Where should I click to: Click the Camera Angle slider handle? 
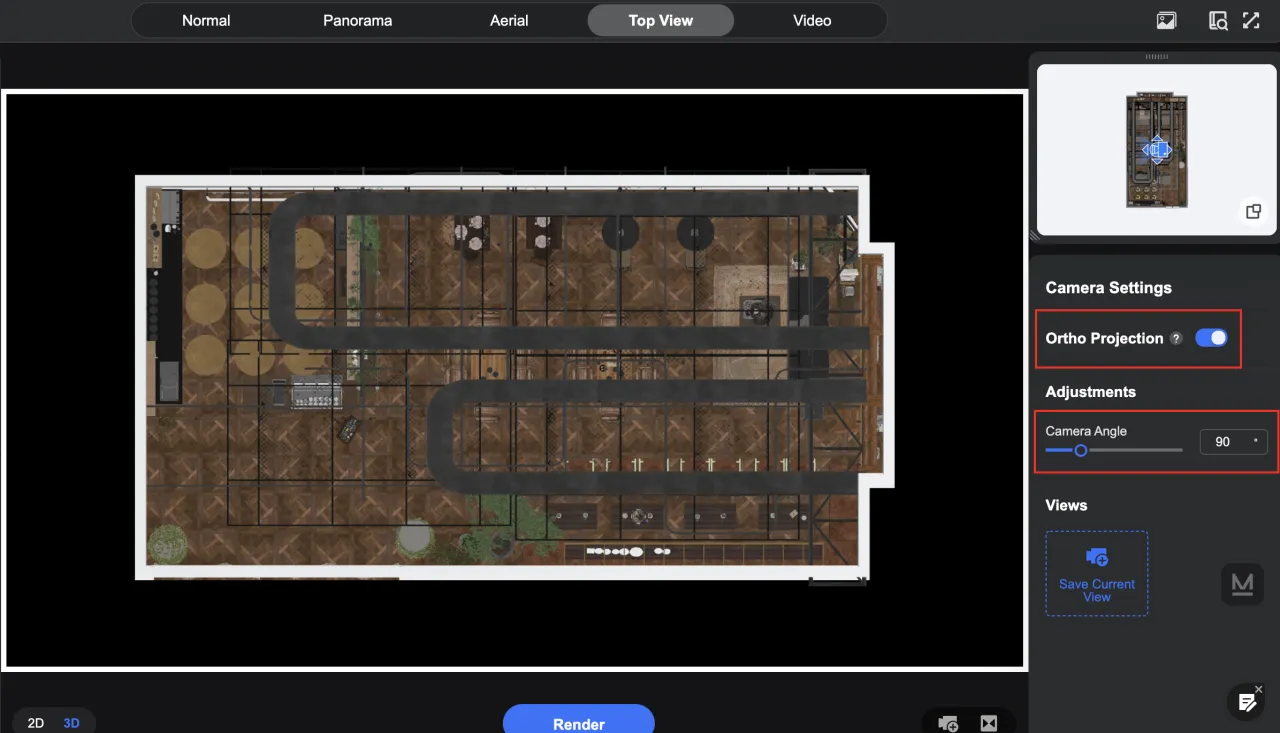(1081, 450)
